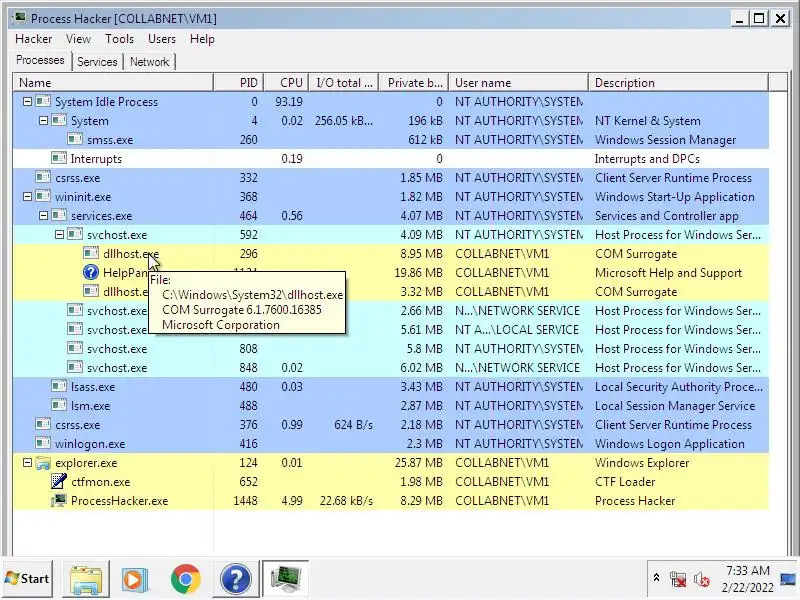800x600 pixels.
Task: Click the 'Interrupts and DPCs' description
Action: (647, 159)
